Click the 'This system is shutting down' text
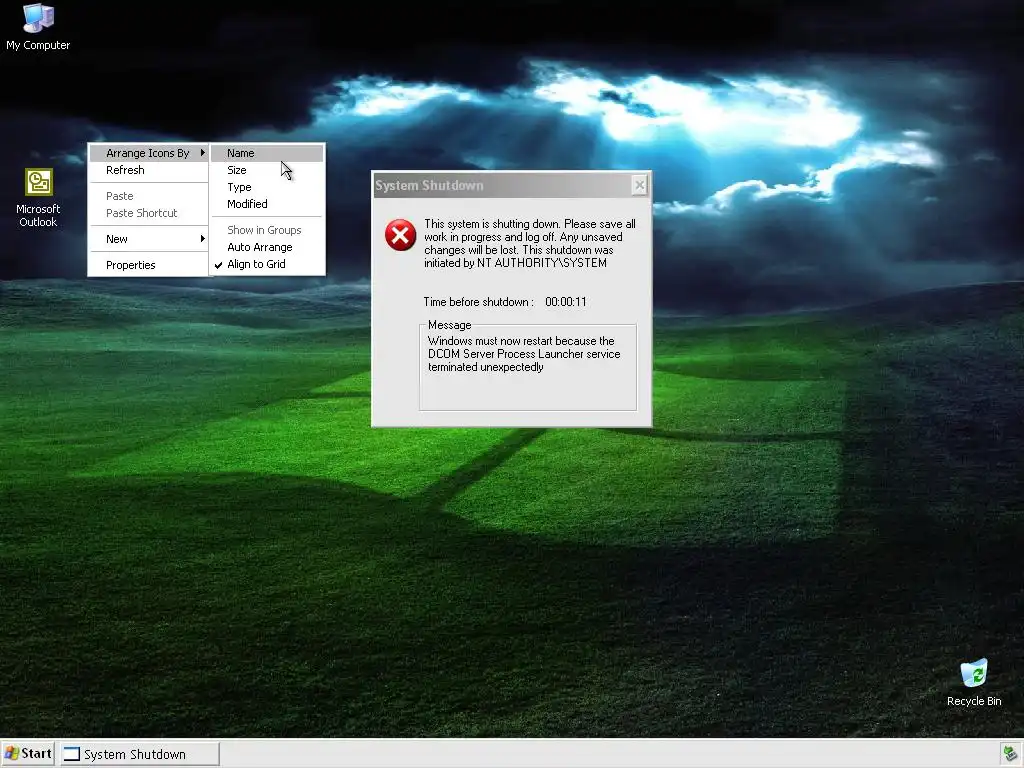The width and height of the screenshot is (1024, 768). tap(530, 243)
